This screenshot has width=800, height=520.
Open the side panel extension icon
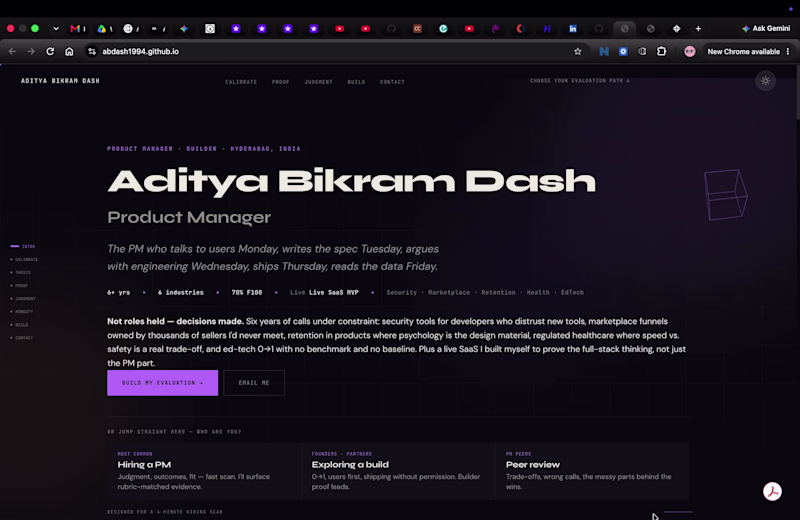642,52
